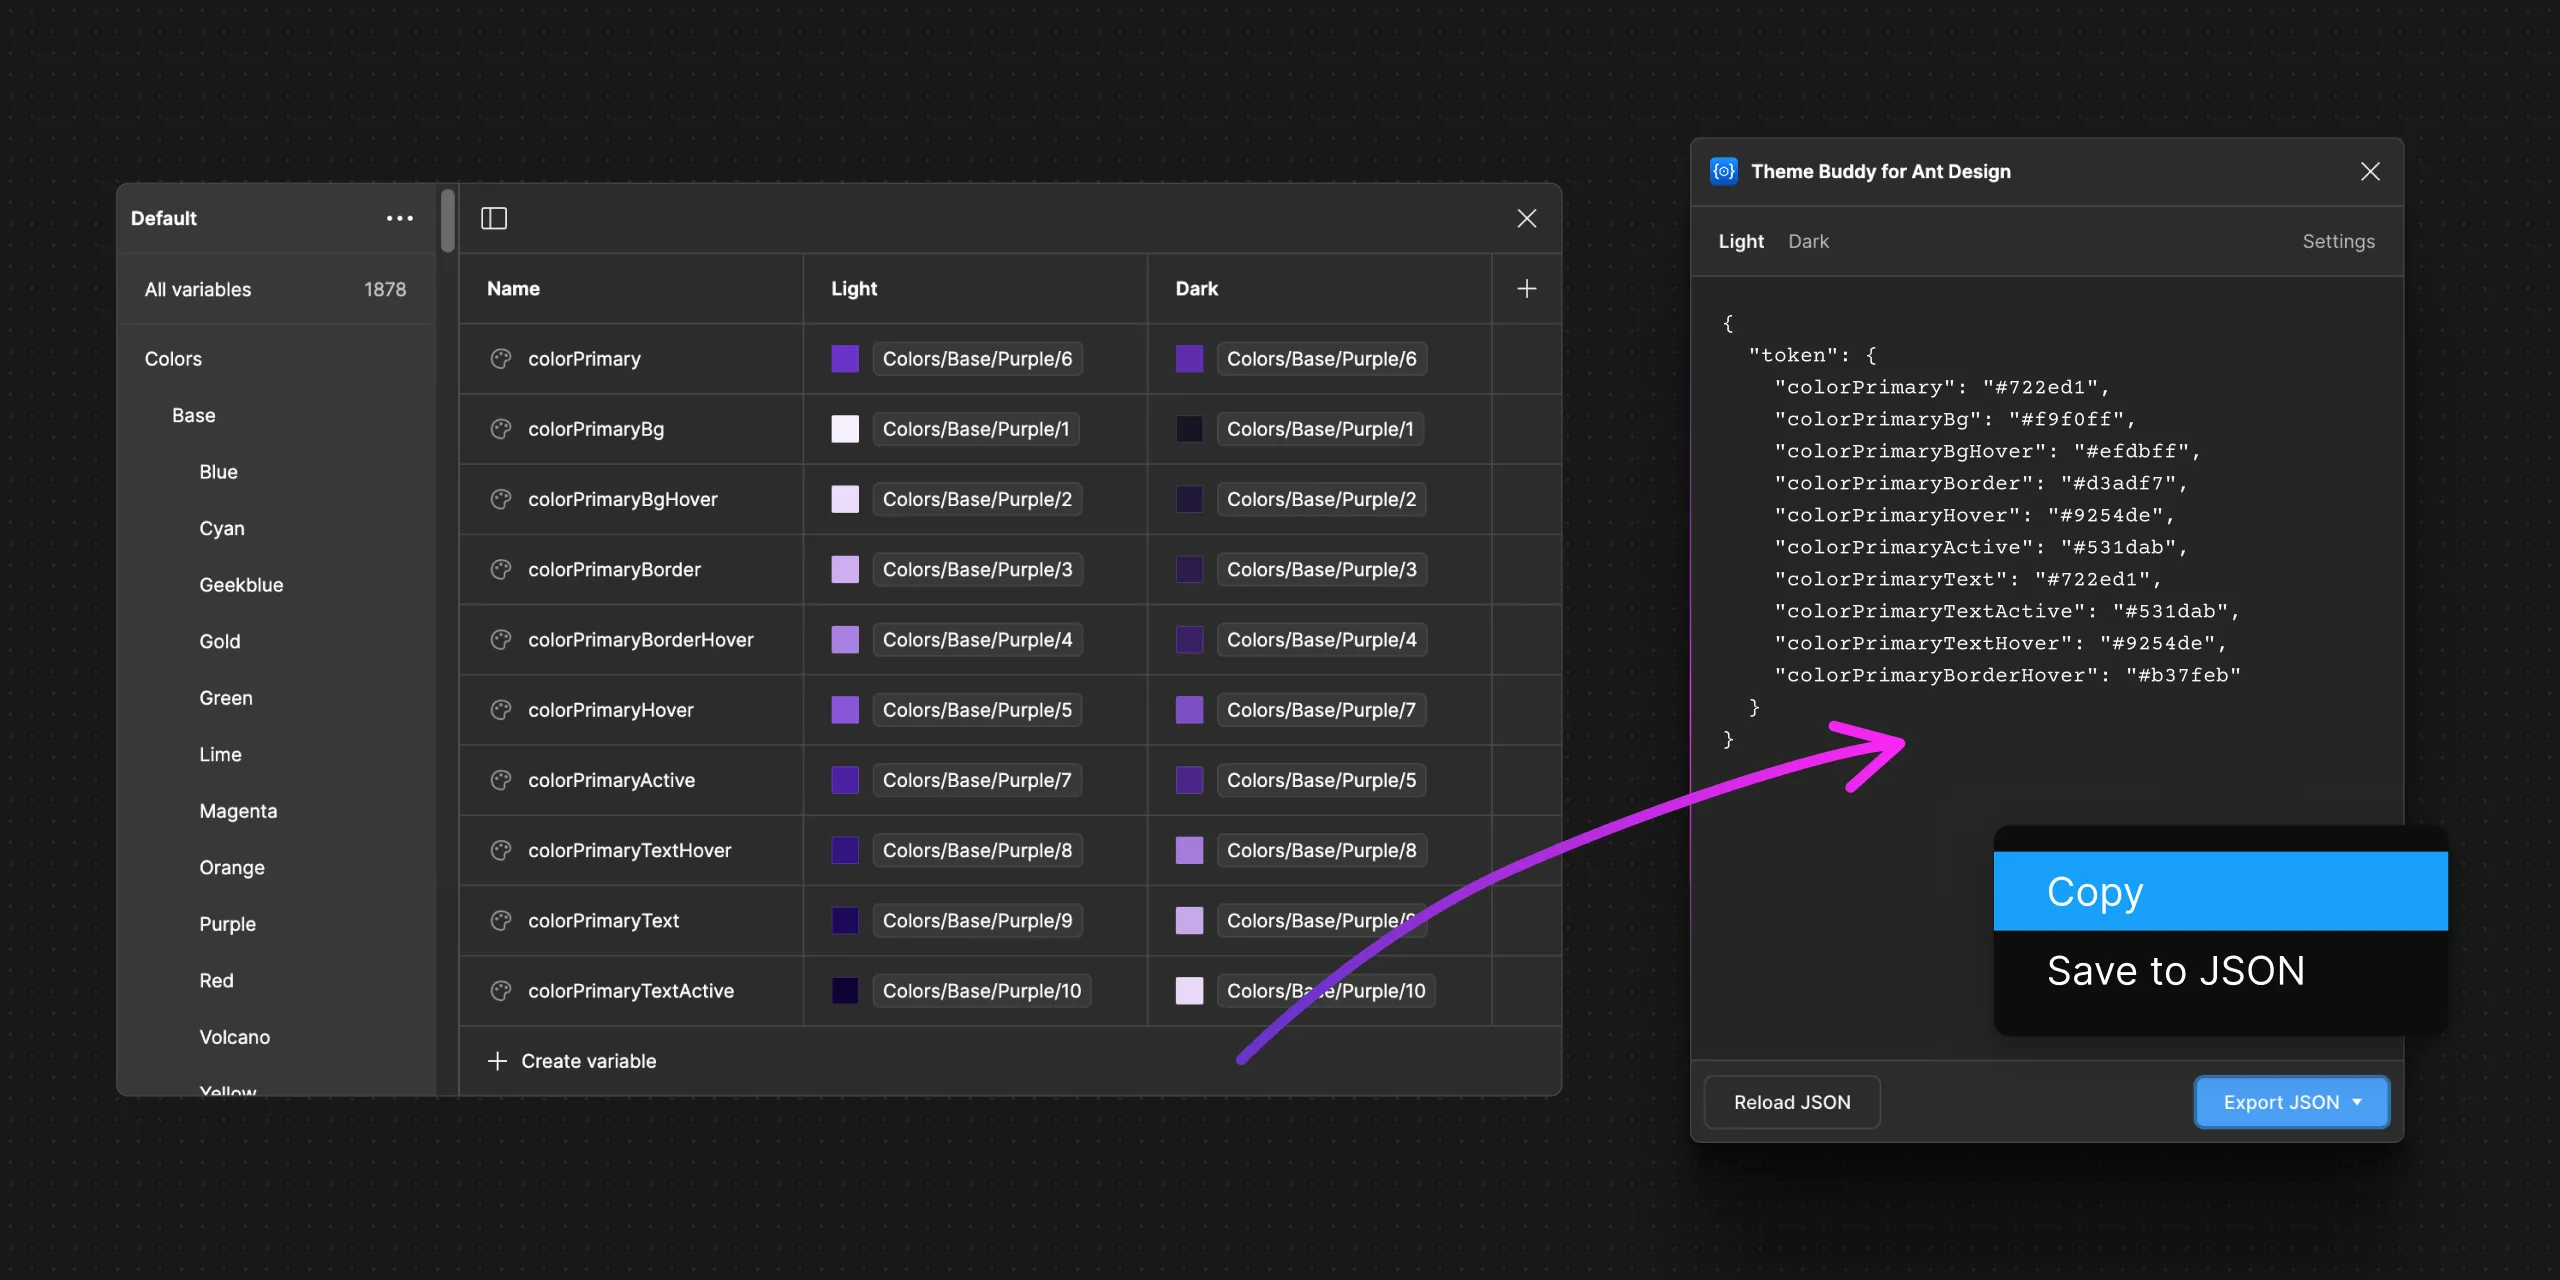Click the Reload JSON button
2560x1280 pixels.
[x=1791, y=1102]
